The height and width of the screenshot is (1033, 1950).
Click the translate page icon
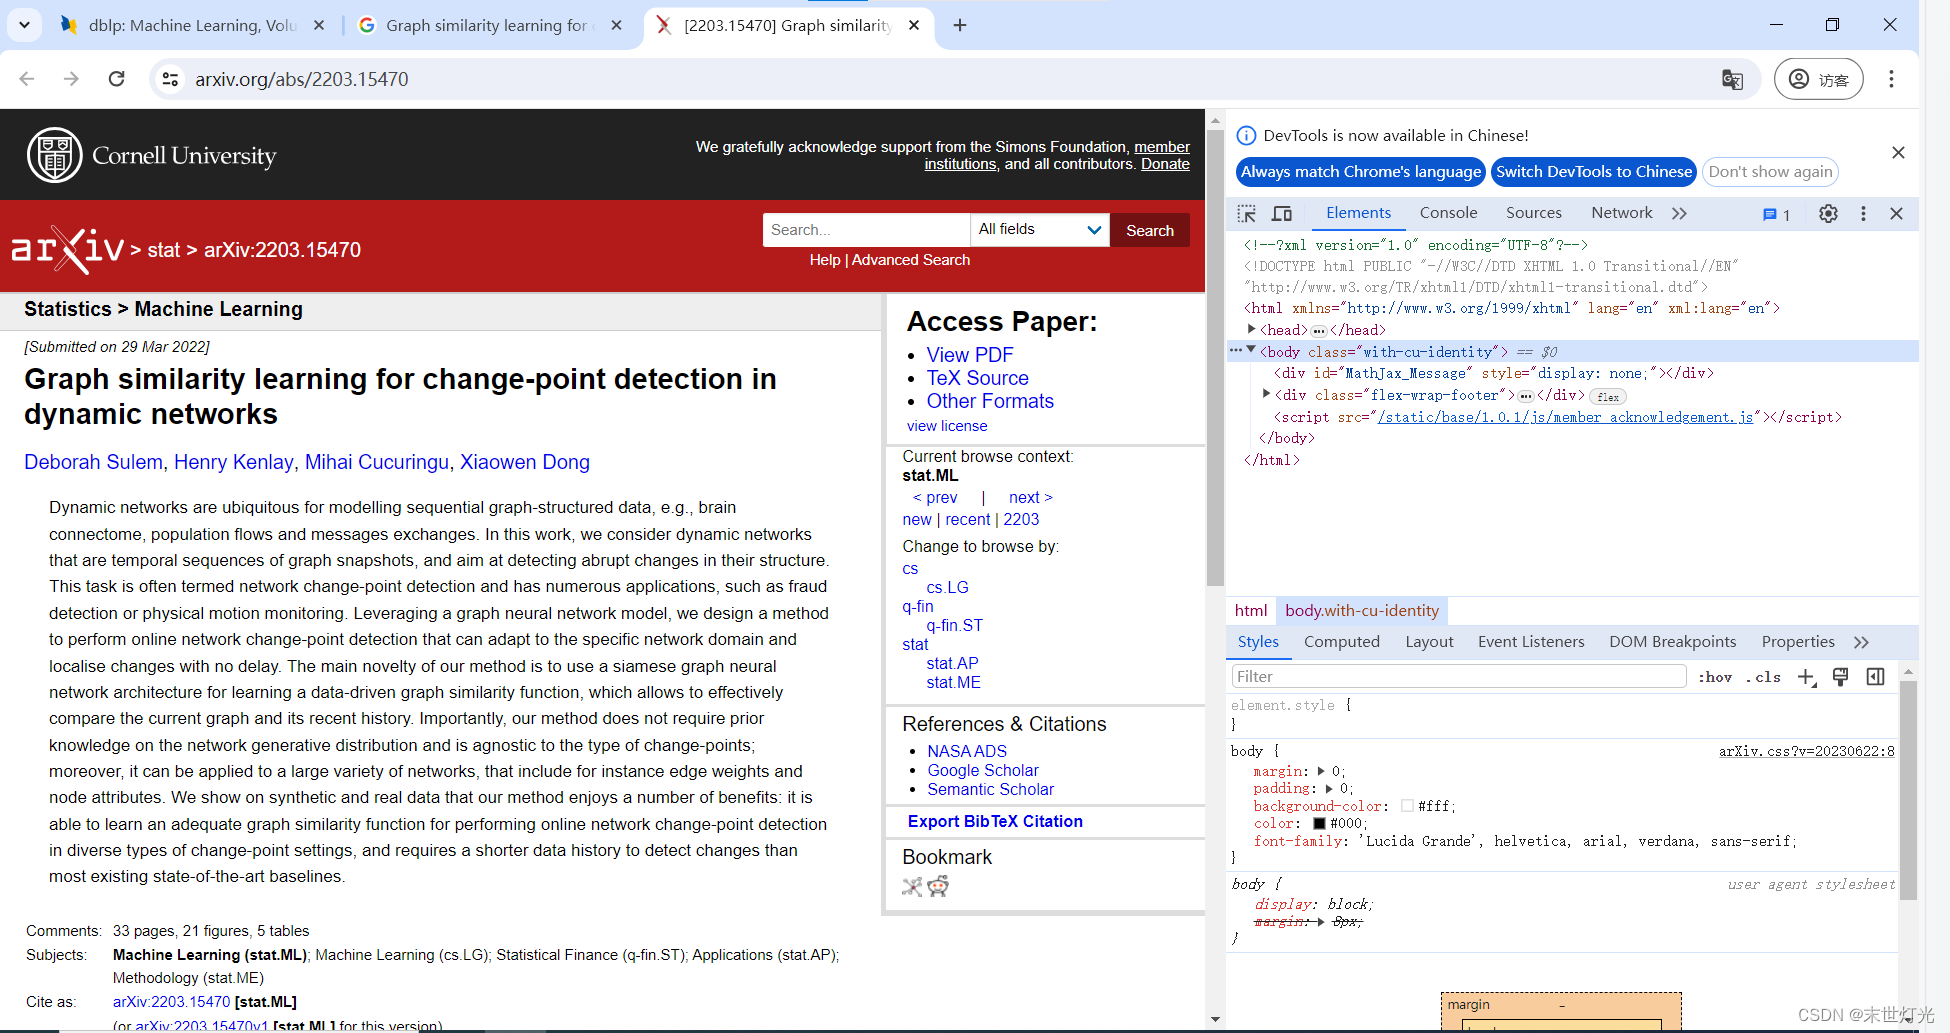(1732, 79)
